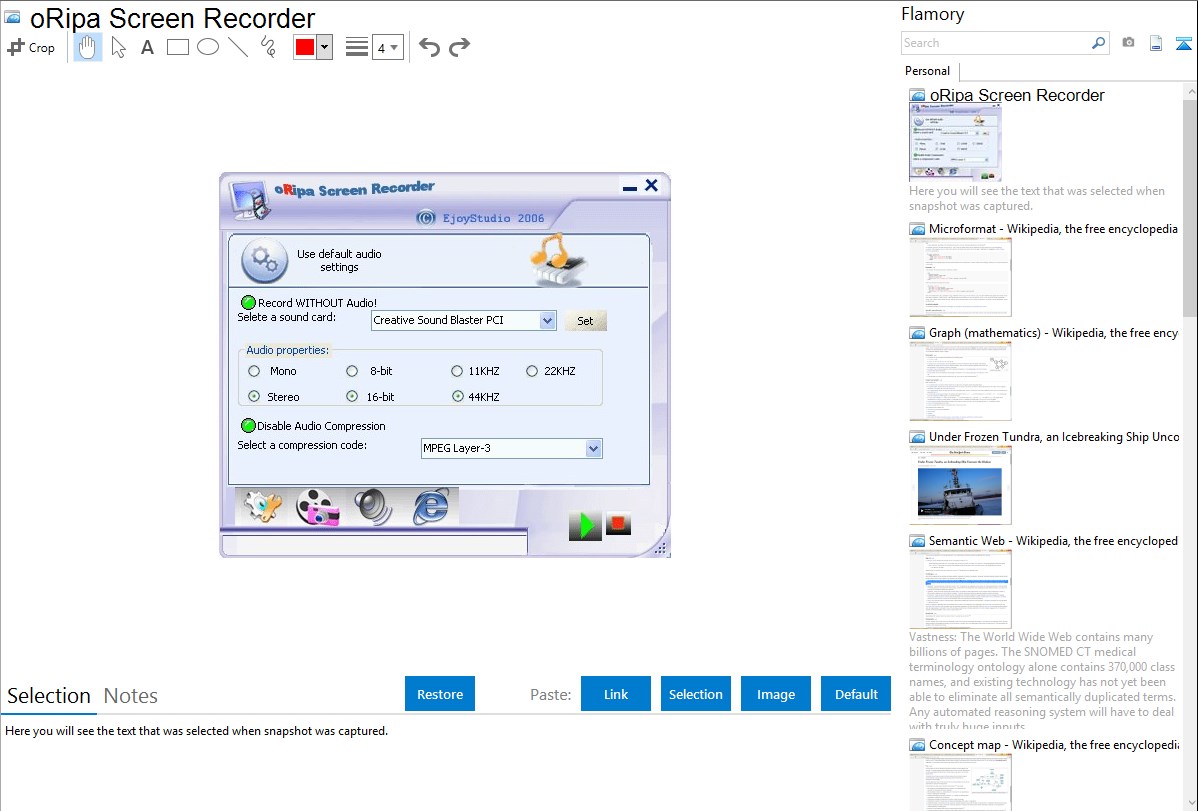The height and width of the screenshot is (811, 1198).
Task: Open the Under Frozen Tundra snapshot thumbnail
Action: coord(960,485)
